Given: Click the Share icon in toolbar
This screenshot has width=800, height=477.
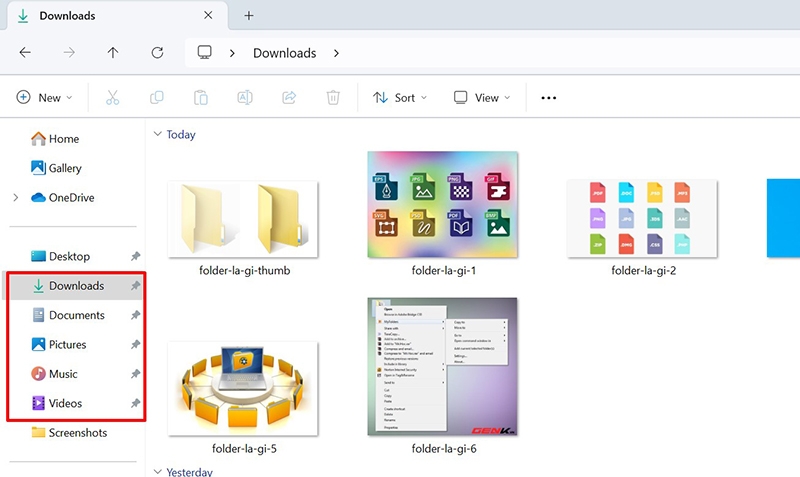Looking at the screenshot, I should point(289,98).
